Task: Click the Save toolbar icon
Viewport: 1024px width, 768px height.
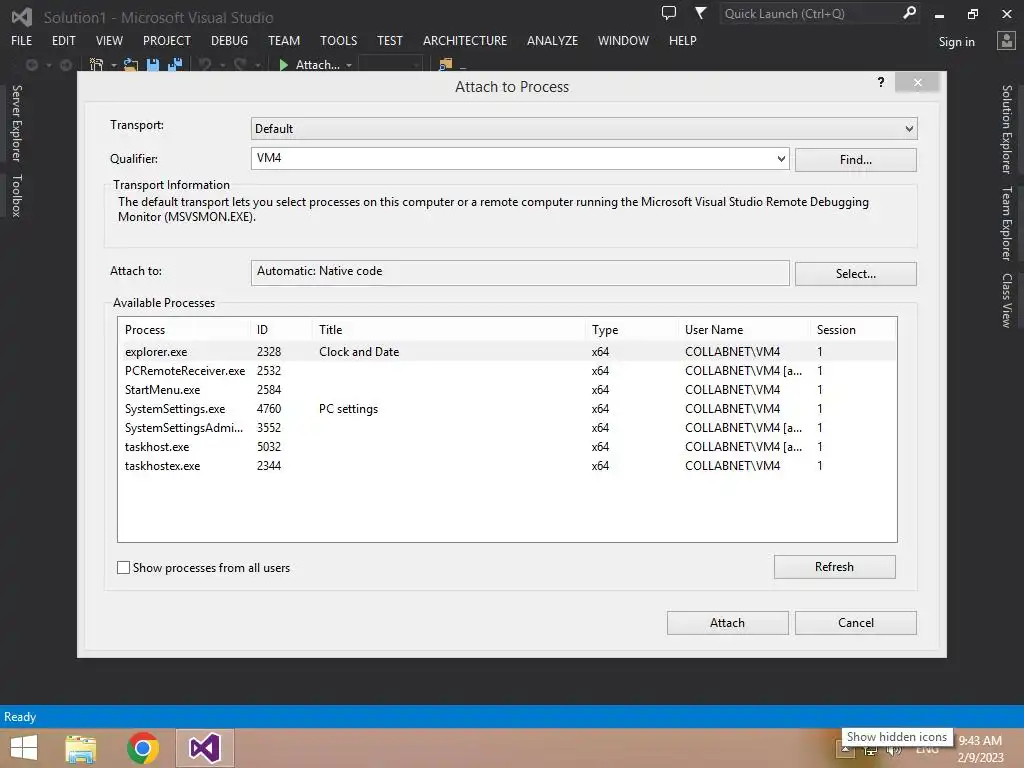Action: [153, 65]
